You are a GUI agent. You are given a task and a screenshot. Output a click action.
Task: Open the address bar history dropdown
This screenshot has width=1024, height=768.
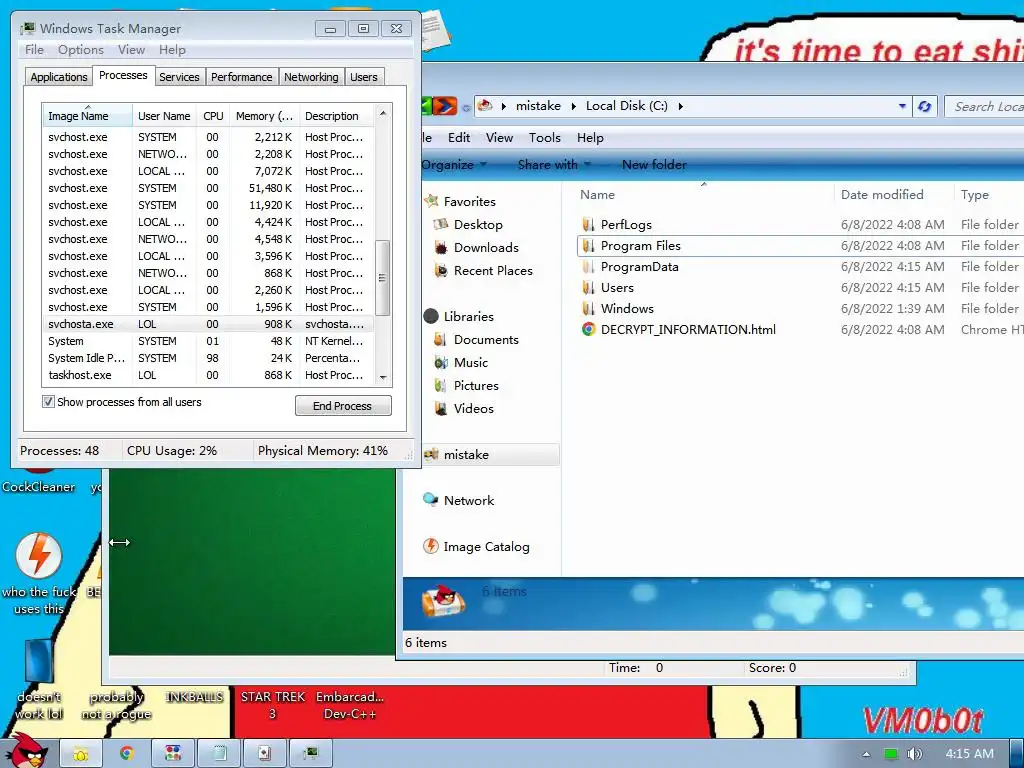(902, 106)
